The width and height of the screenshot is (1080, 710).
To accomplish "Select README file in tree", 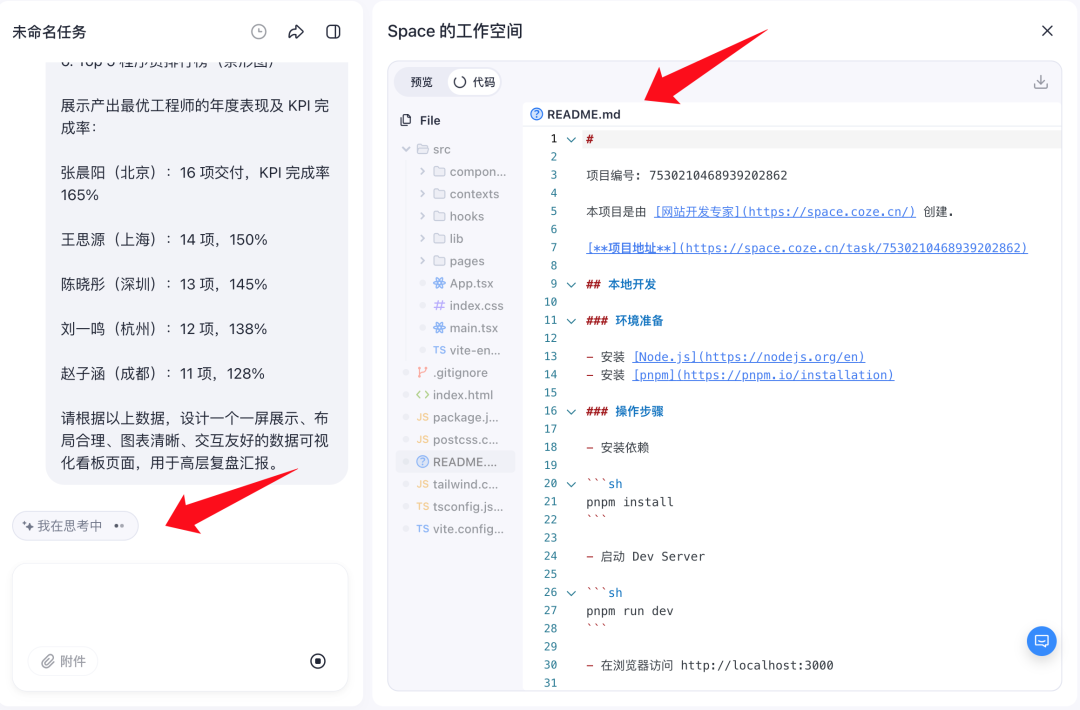I will pos(455,461).
